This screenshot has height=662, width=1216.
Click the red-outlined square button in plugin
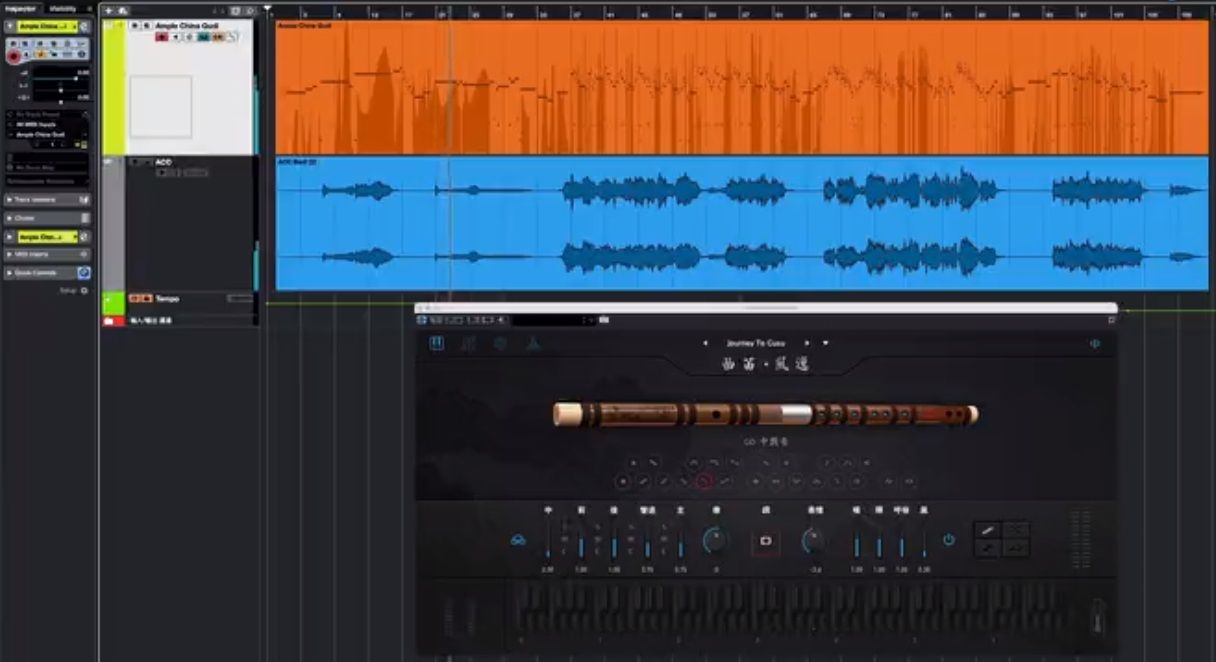[766, 541]
